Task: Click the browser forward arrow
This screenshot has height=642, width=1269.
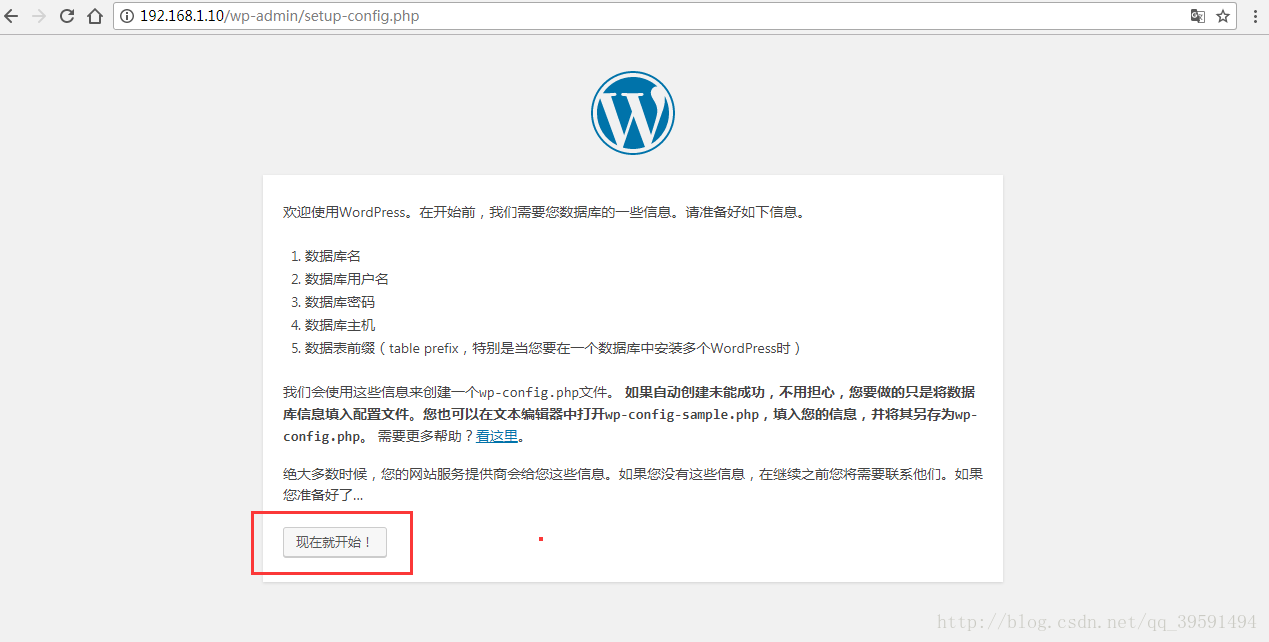Action: tap(39, 16)
